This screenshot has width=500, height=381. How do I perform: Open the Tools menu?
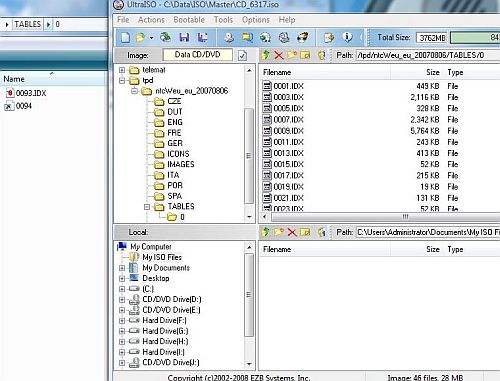tap(223, 20)
